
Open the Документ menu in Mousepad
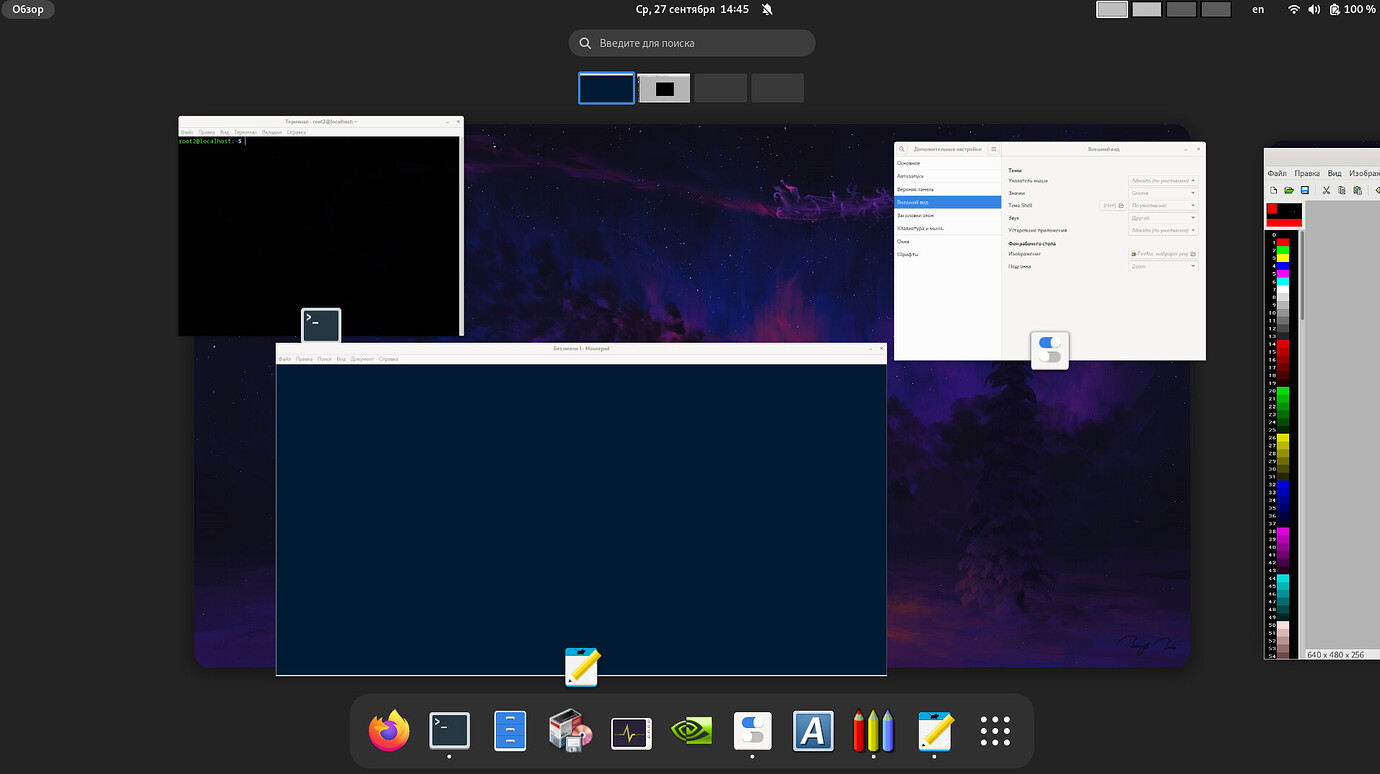click(x=363, y=358)
